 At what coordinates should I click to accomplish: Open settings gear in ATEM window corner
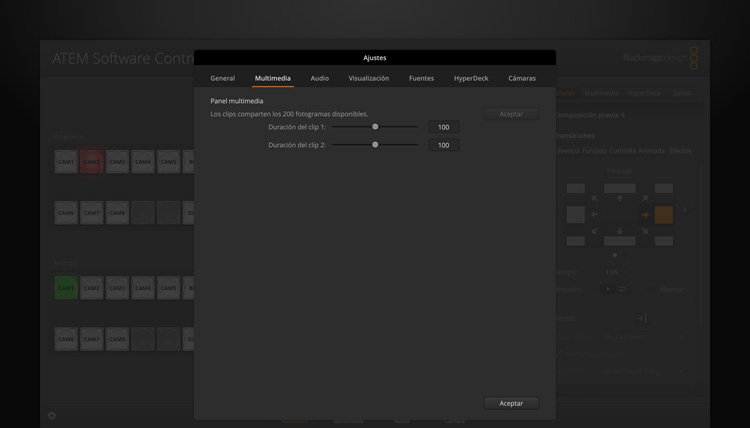pyautogui.click(x=52, y=416)
